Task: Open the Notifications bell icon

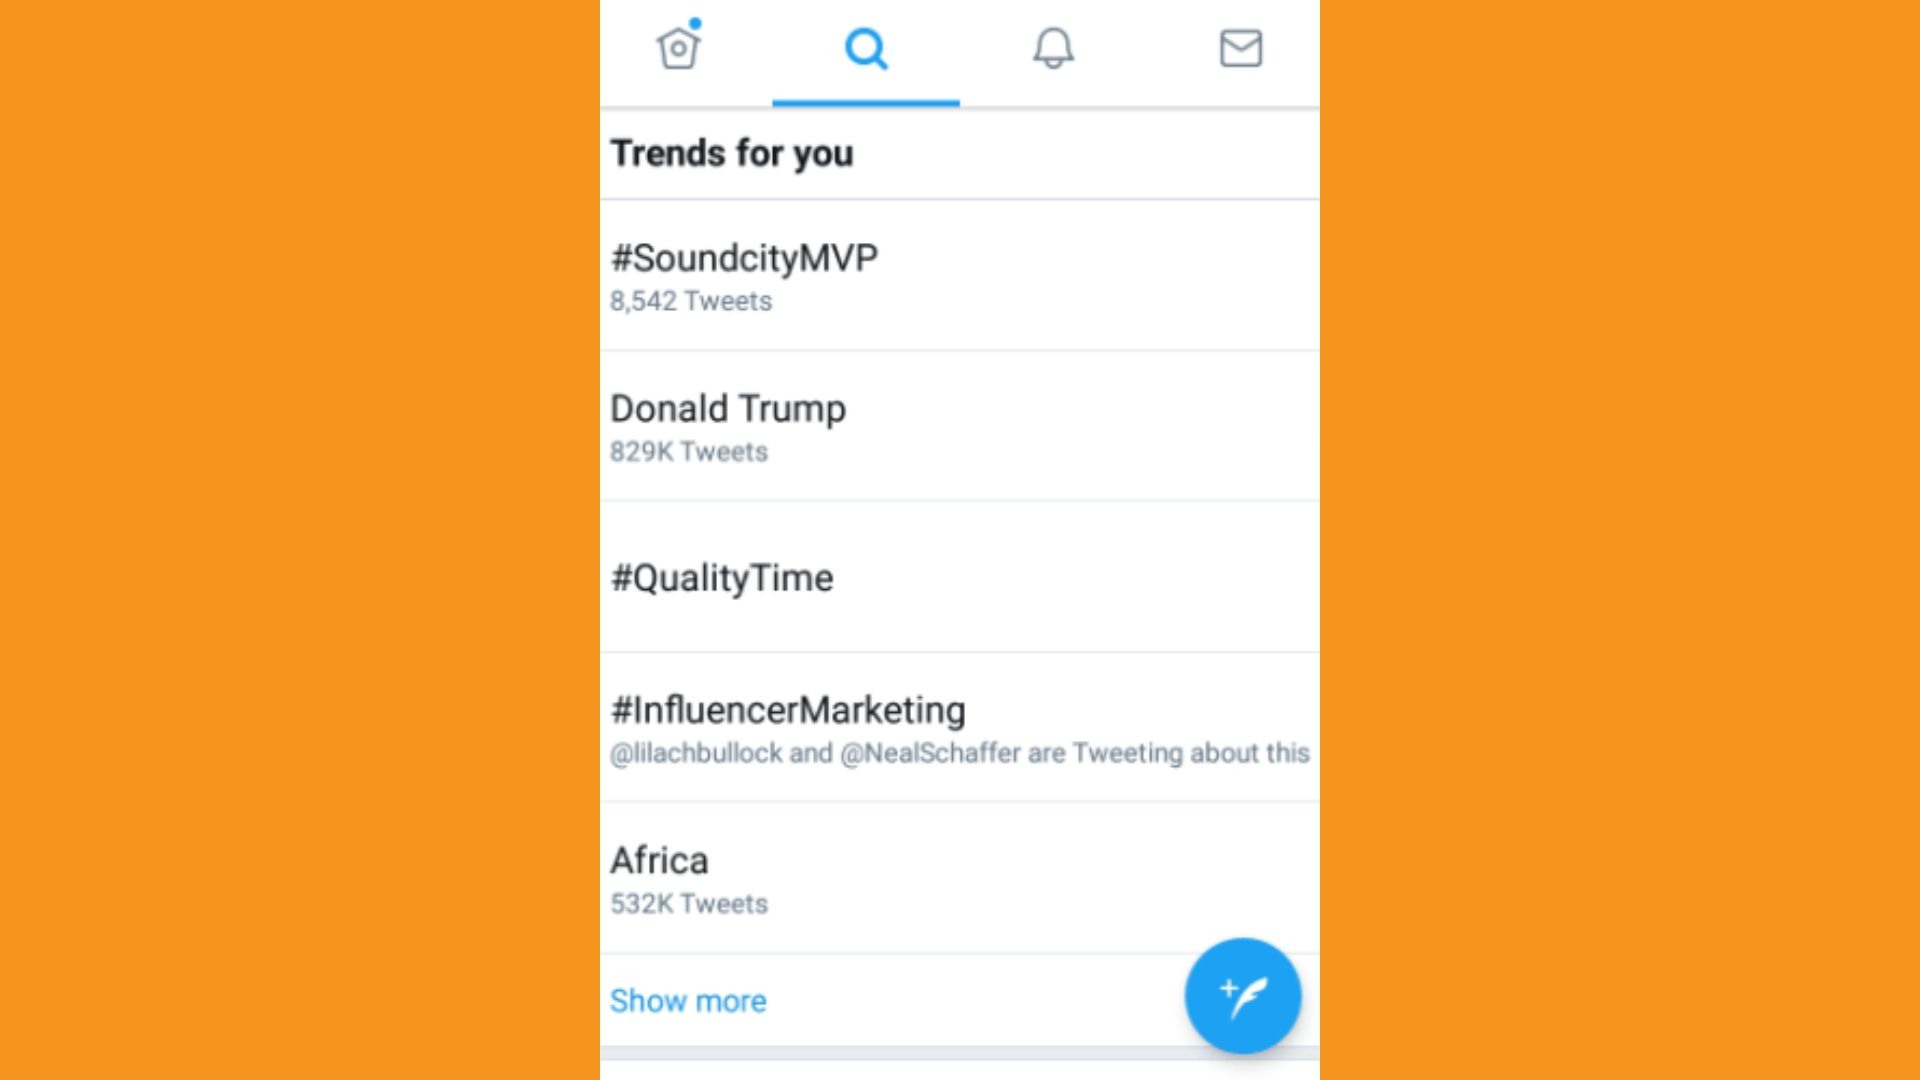Action: 1053,48
